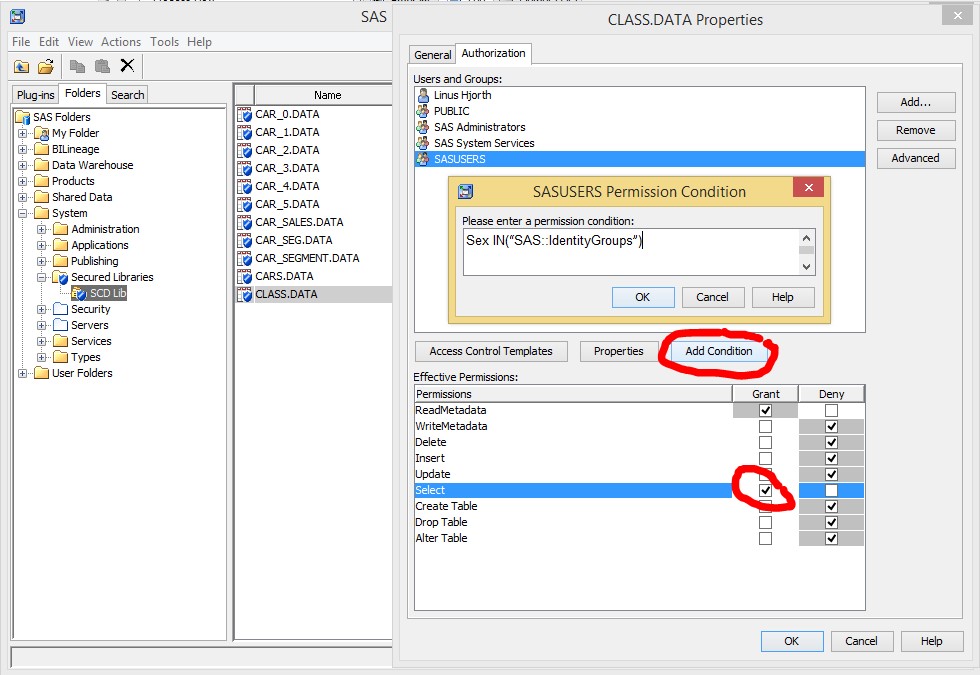Screen dimensions: 980x675
Task: Select the CAR_SEGMENT.DATA file name
Action: coord(307,258)
